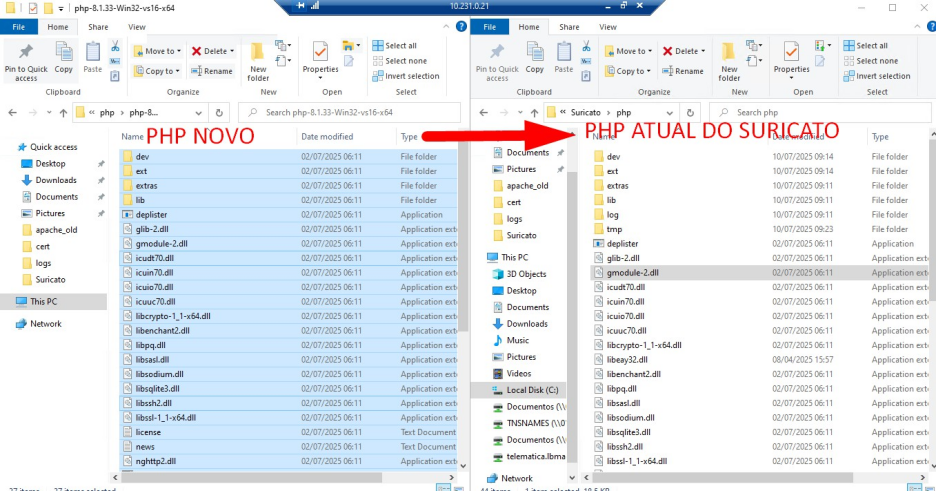Select libeay32.dll in the Suricato php folder

(627, 359)
